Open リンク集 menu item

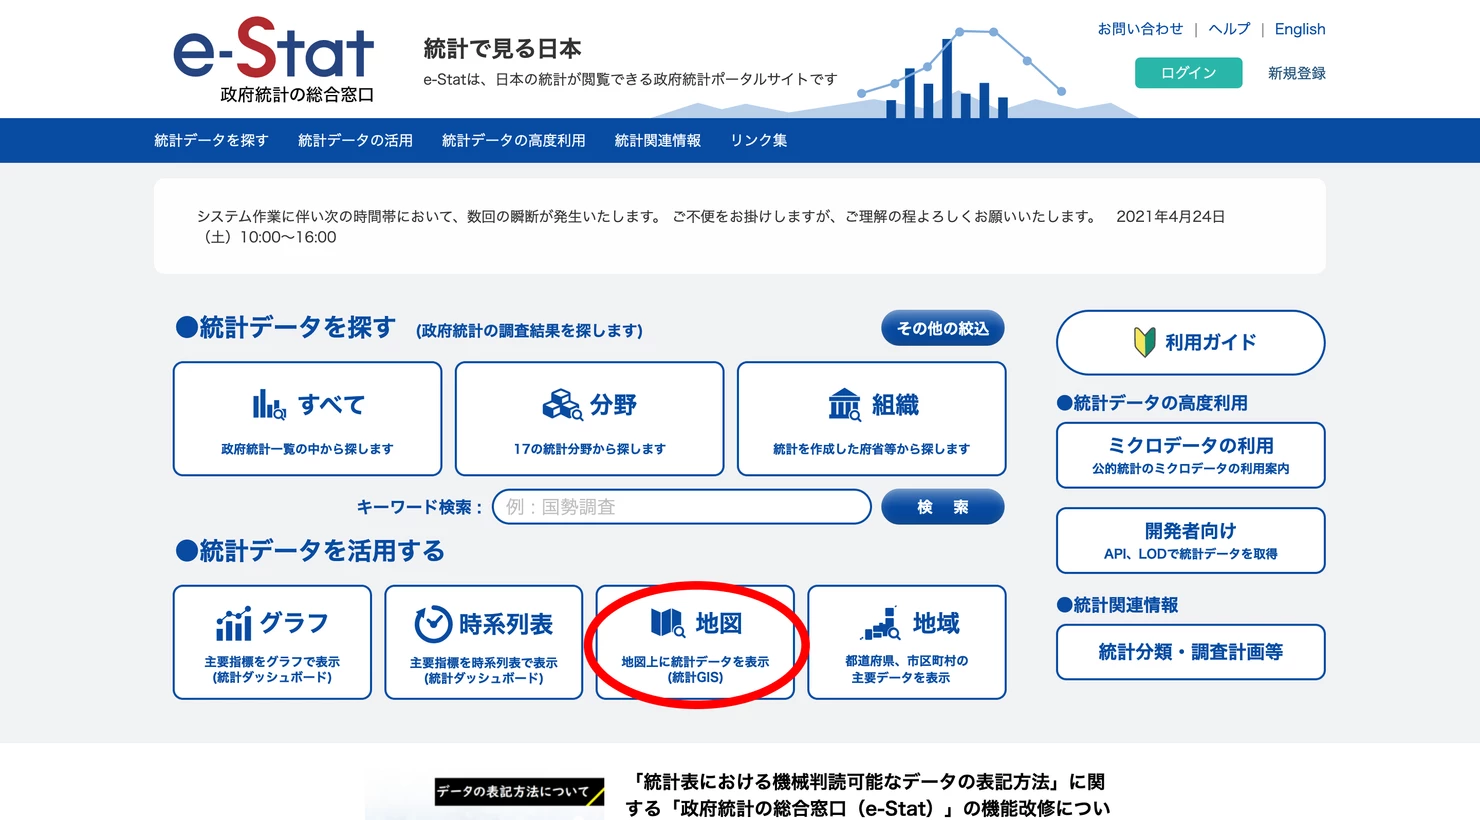point(758,141)
